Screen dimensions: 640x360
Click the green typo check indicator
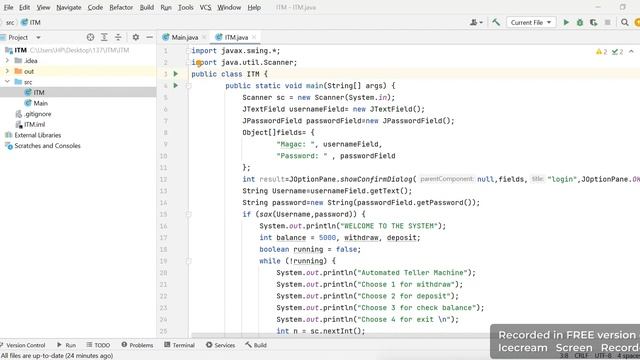click(617, 51)
